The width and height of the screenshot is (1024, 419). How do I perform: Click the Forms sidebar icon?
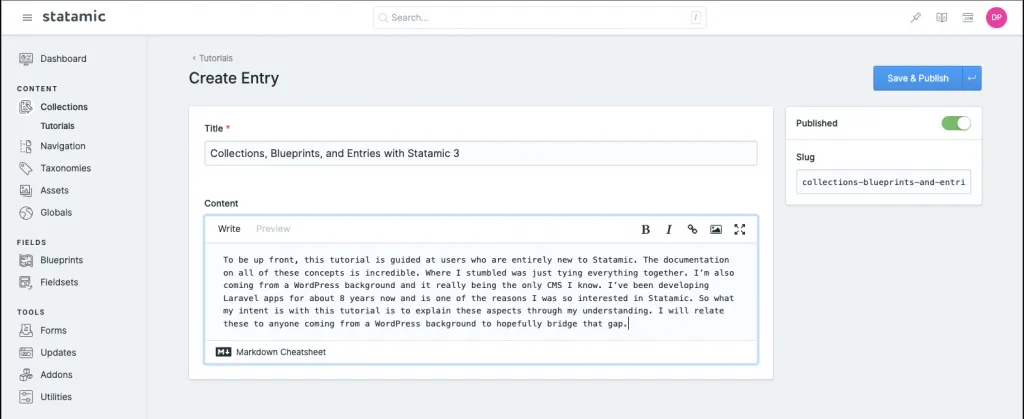point(26,331)
